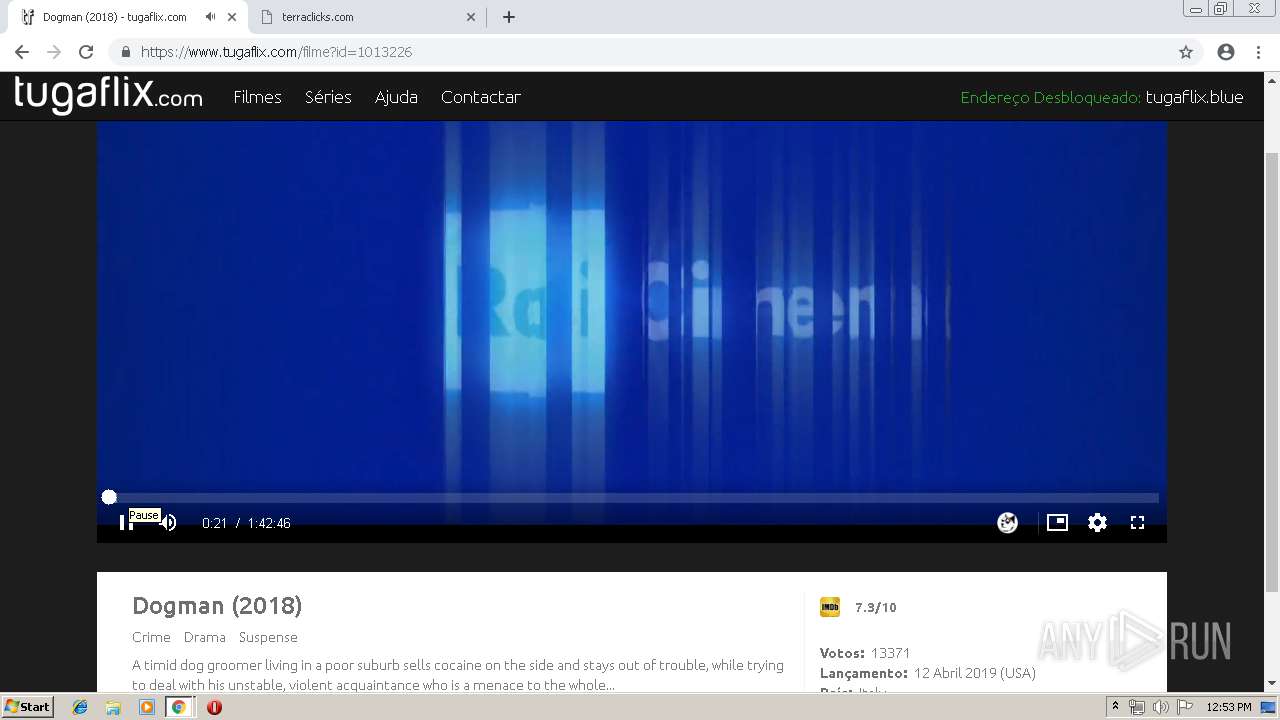This screenshot has width=1280, height=720.
Task: Click the IMDb rating icon
Action: (830, 607)
